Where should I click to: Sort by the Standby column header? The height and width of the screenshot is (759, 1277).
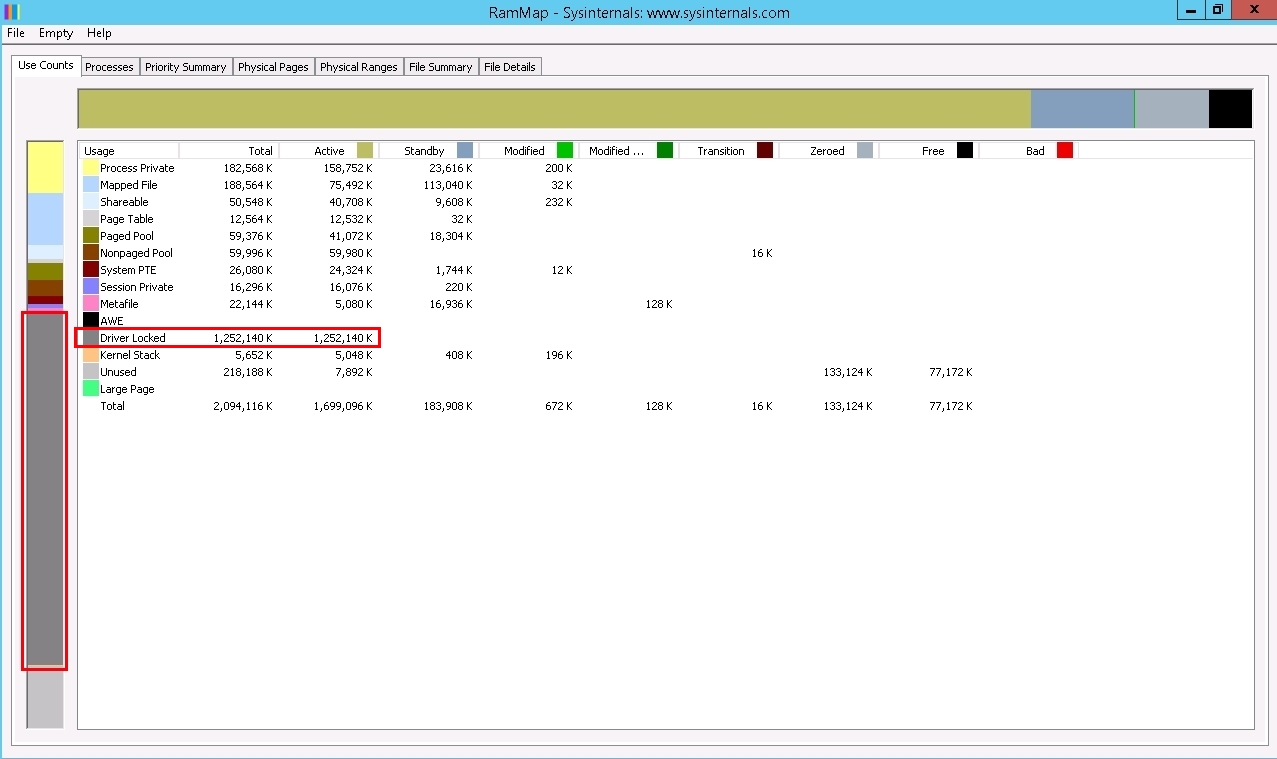(x=429, y=151)
